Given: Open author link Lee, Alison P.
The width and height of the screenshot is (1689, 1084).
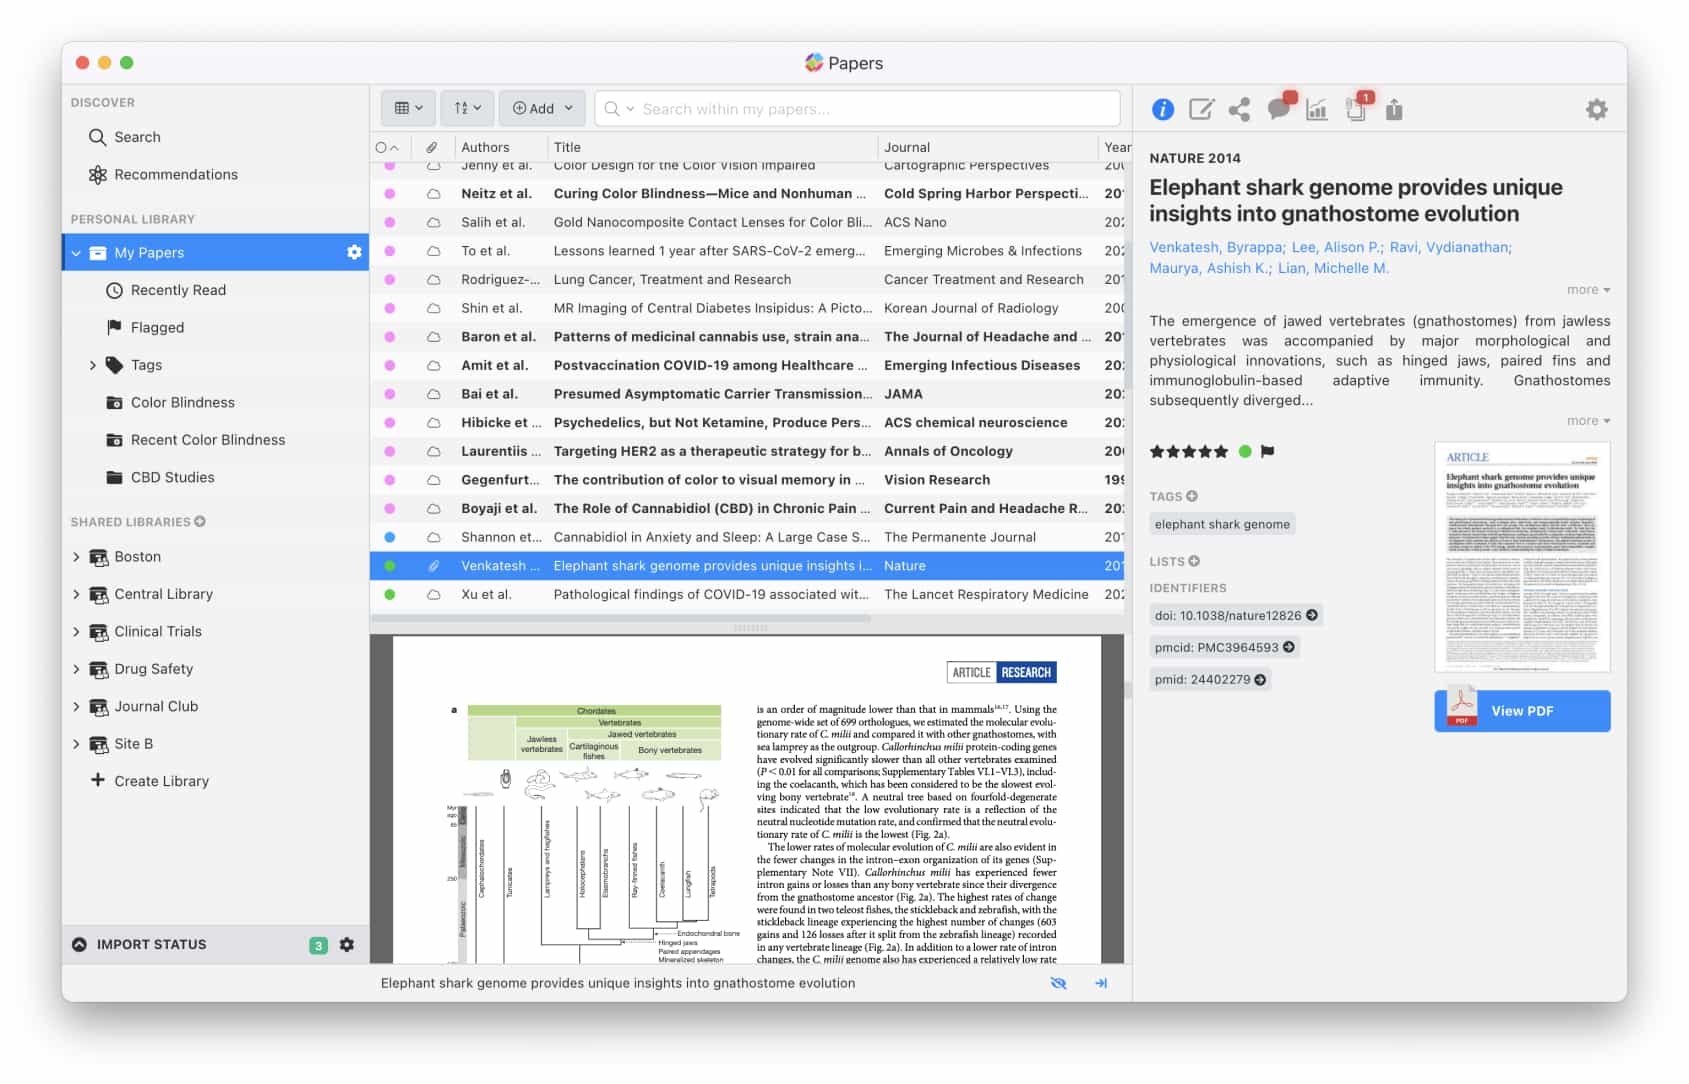Looking at the screenshot, I should pos(1336,247).
